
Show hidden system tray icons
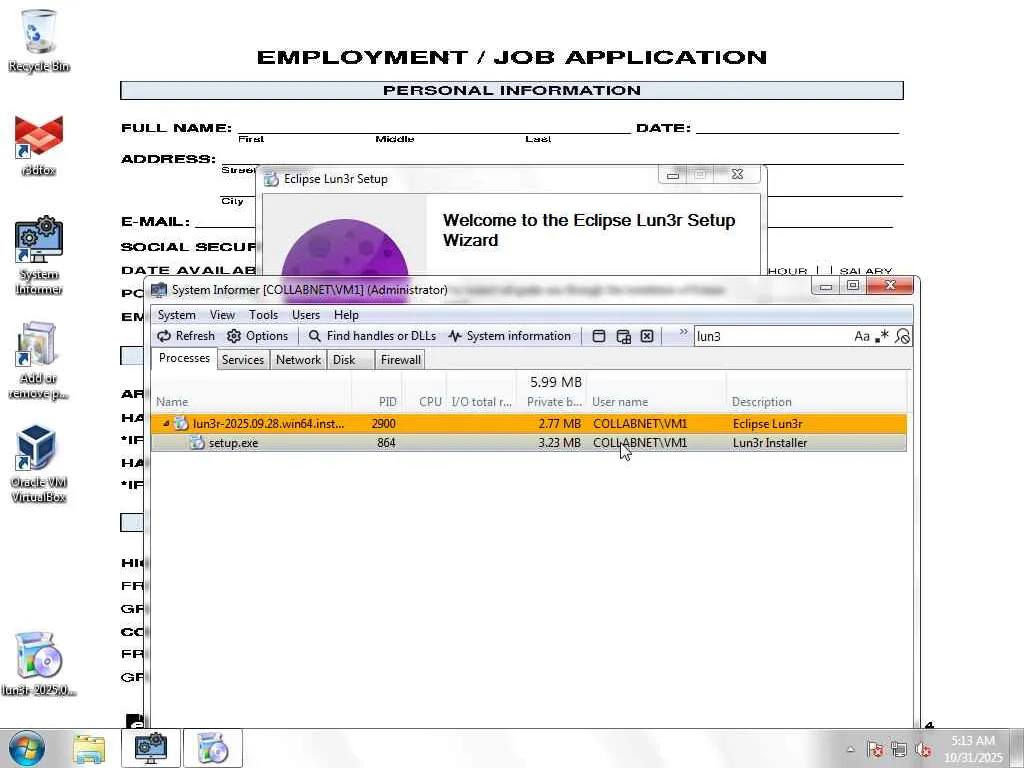850,750
